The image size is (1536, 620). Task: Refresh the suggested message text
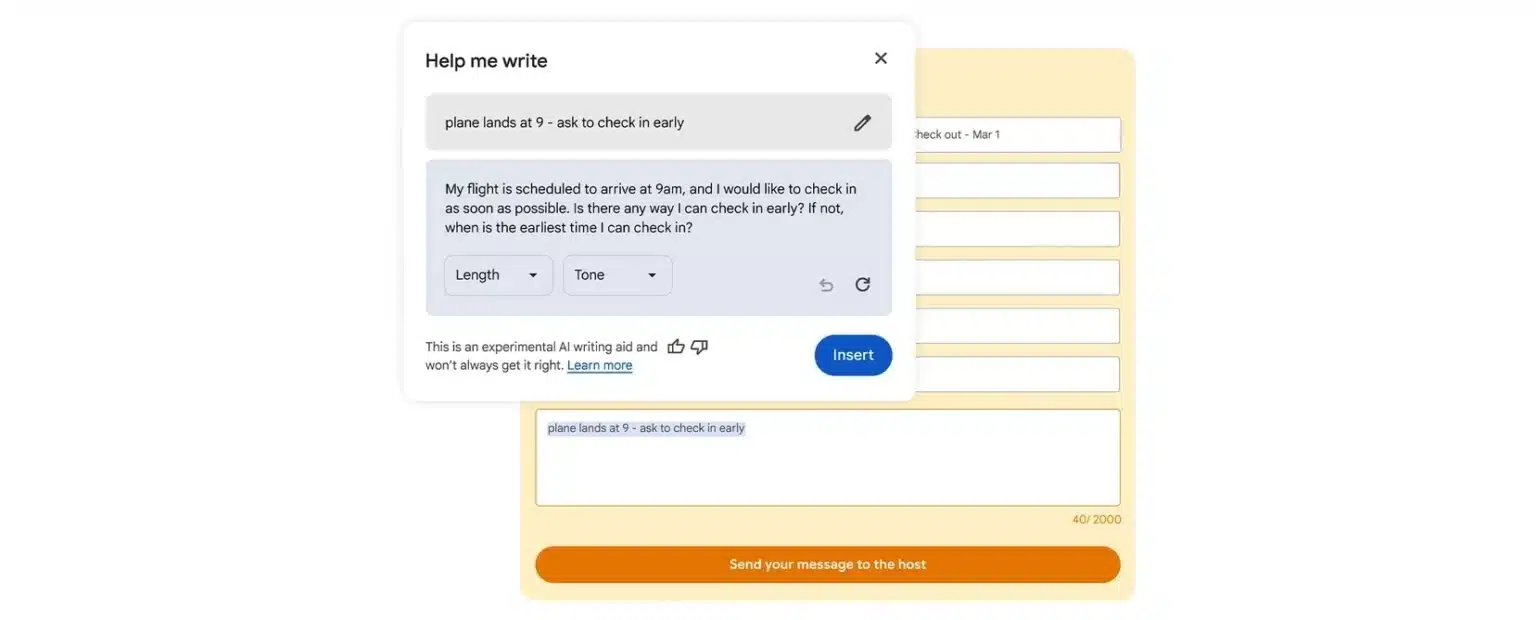pos(862,284)
